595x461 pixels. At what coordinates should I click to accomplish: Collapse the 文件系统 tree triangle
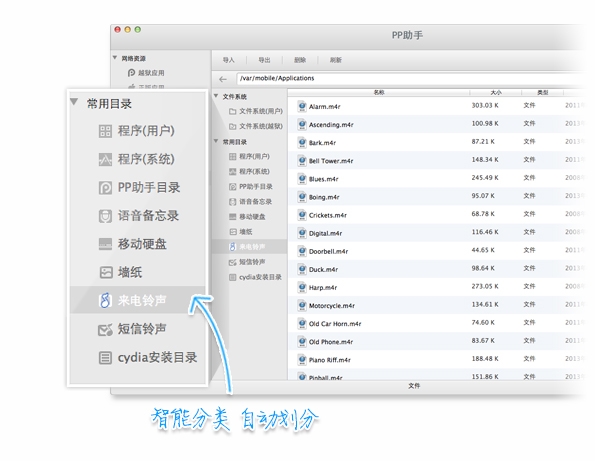216,96
